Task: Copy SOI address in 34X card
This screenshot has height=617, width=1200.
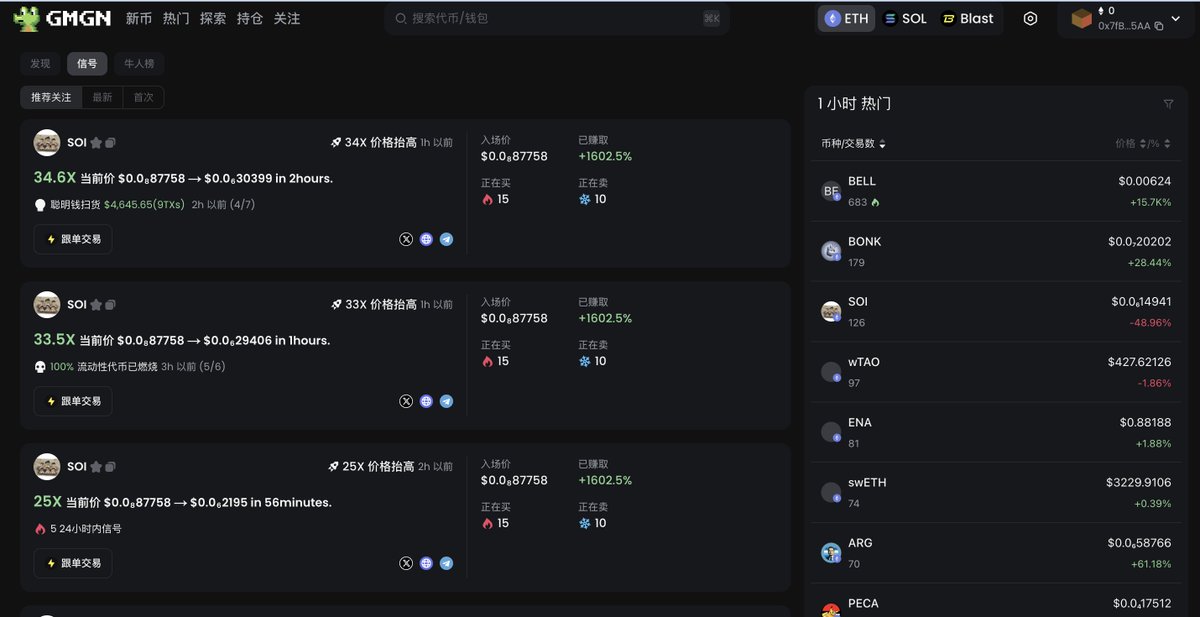Action: click(x=111, y=143)
